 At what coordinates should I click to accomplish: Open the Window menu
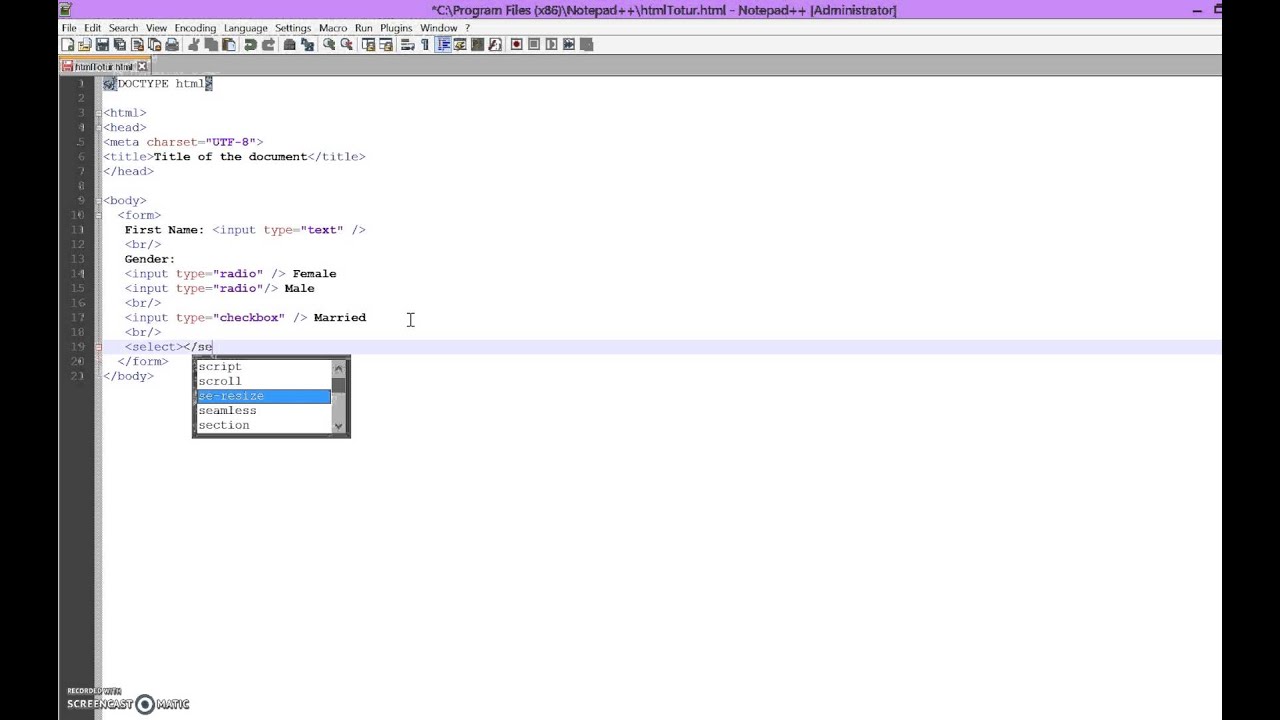pos(438,28)
